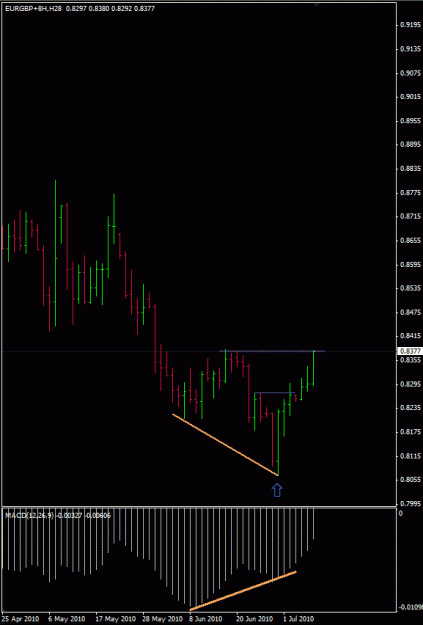This screenshot has width=423, height=625.
Task: Click the 28 May 2010 time axis label
Action: click(x=163, y=619)
